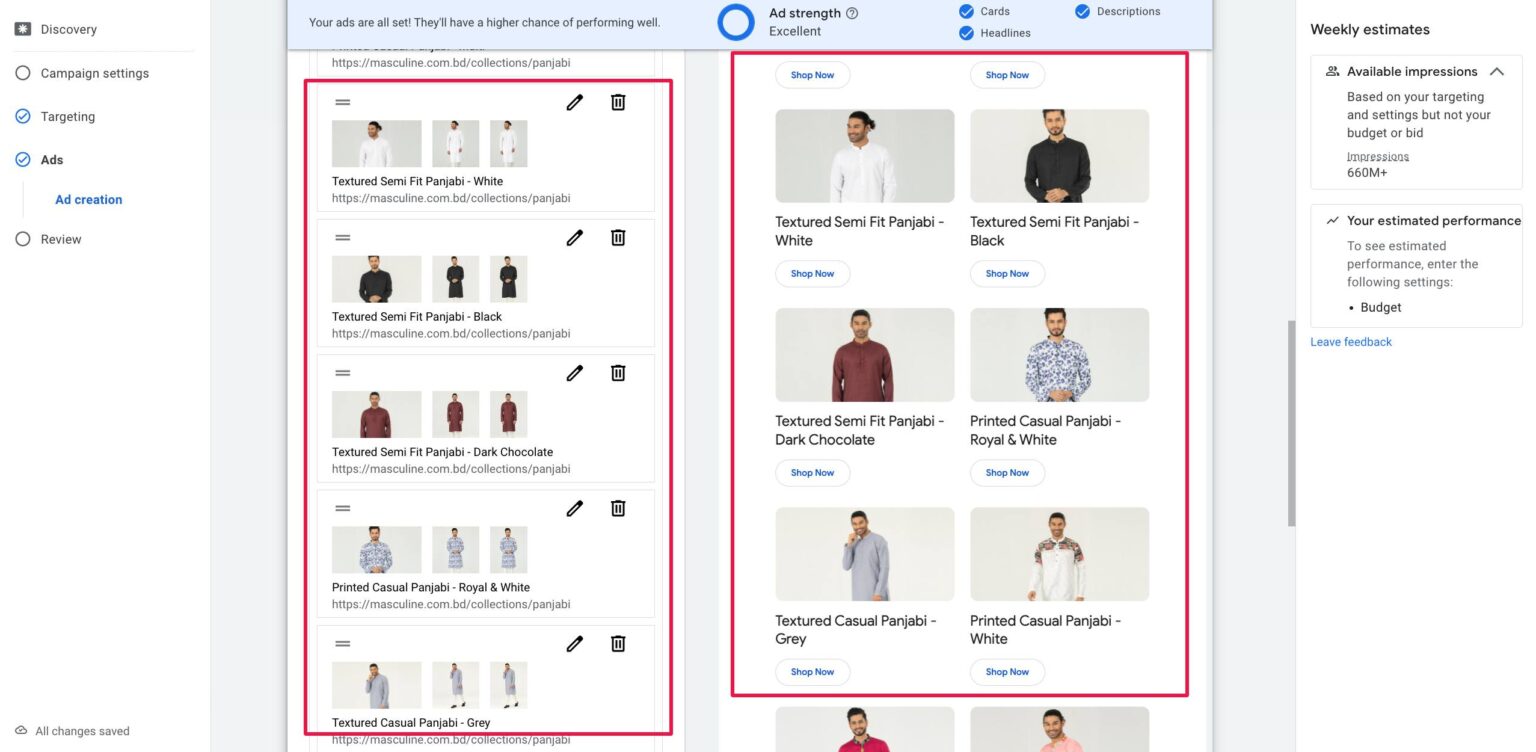Go to Ad creation sub-item
1536x752 pixels.
[89, 200]
